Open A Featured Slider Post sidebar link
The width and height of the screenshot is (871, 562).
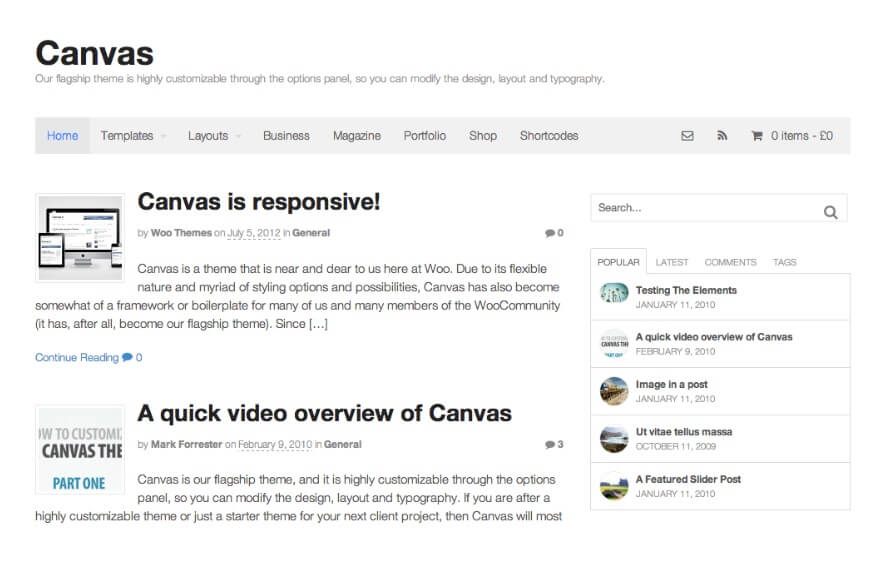click(x=688, y=479)
